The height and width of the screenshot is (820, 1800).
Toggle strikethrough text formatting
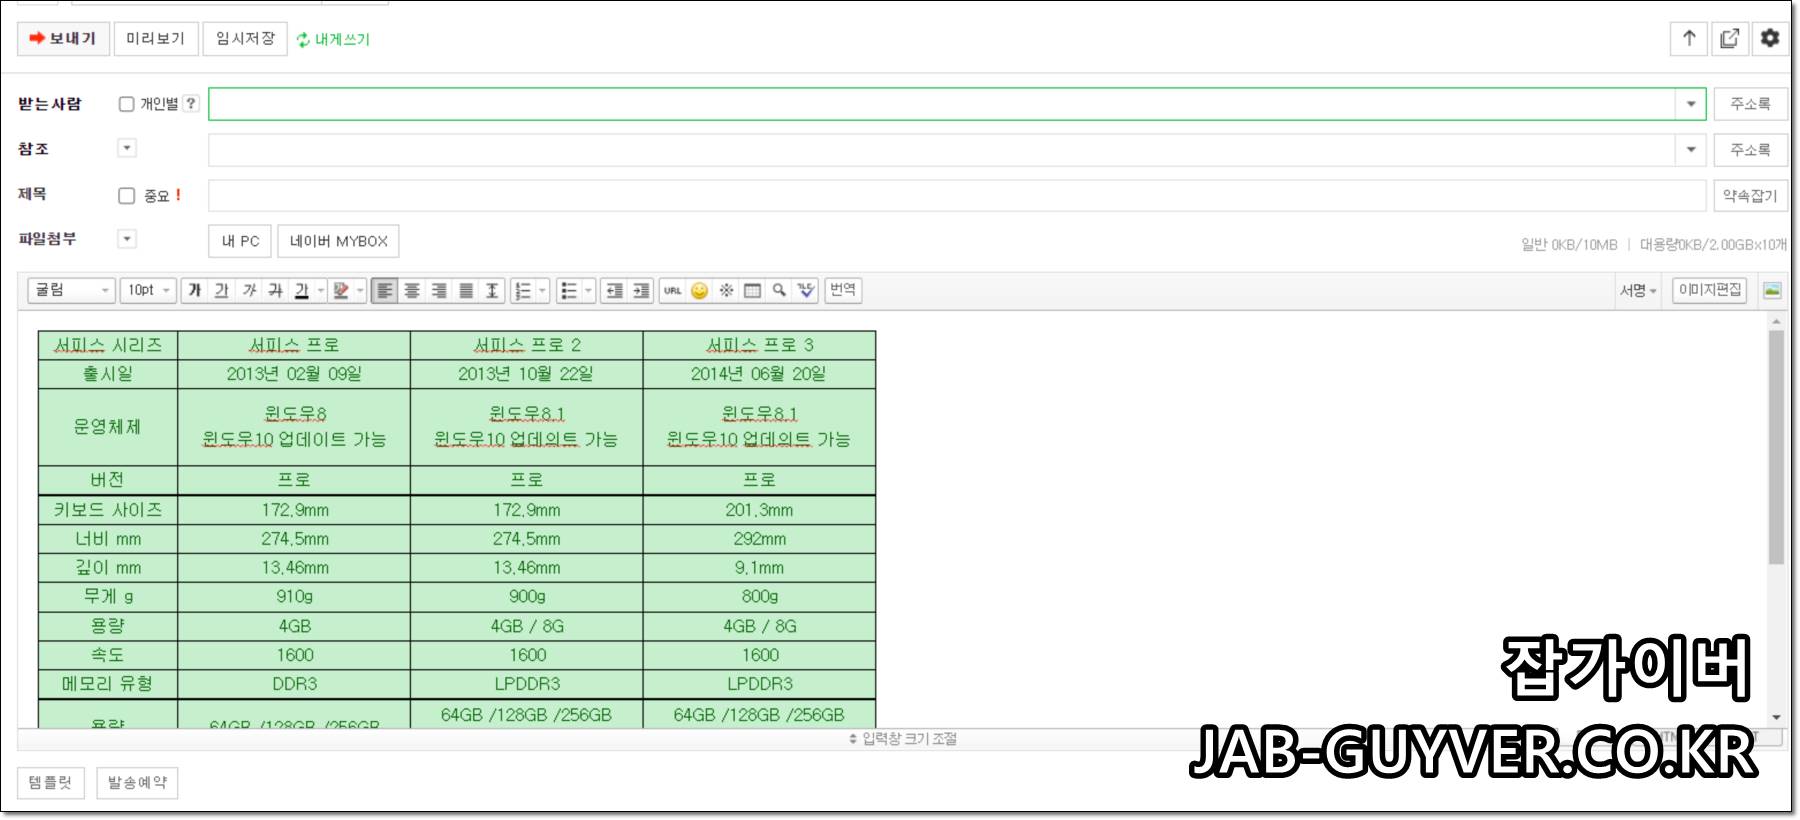pyautogui.click(x=275, y=290)
